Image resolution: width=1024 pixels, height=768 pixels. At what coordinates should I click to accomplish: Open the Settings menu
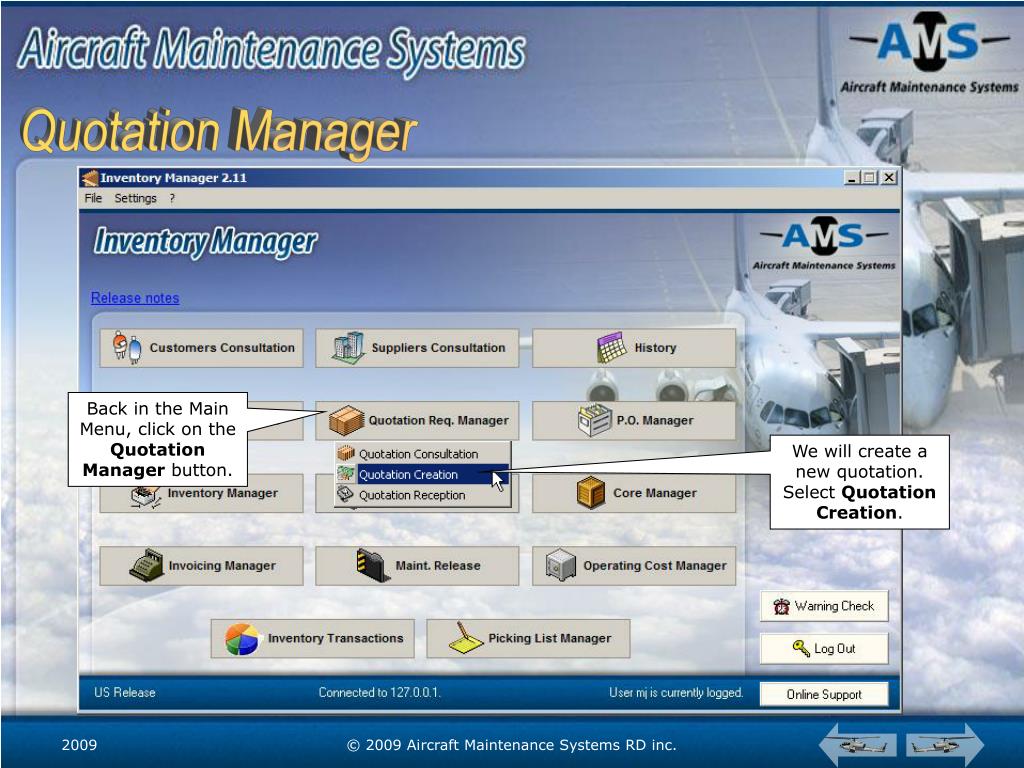point(135,198)
